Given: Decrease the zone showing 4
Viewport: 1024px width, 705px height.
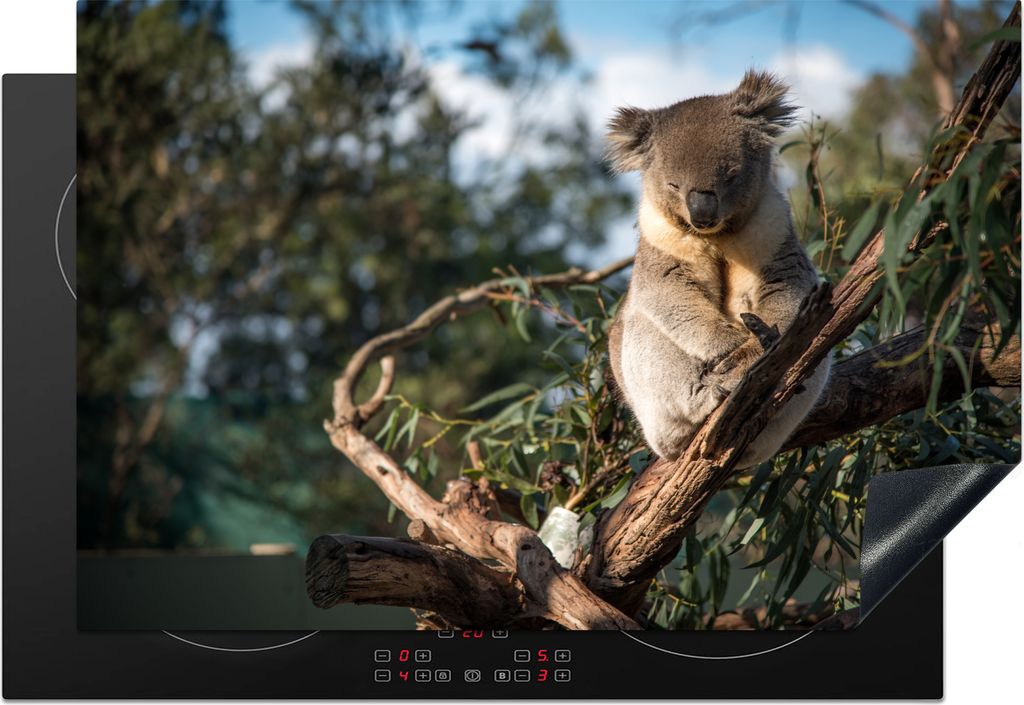Looking at the screenshot, I should point(383,676).
